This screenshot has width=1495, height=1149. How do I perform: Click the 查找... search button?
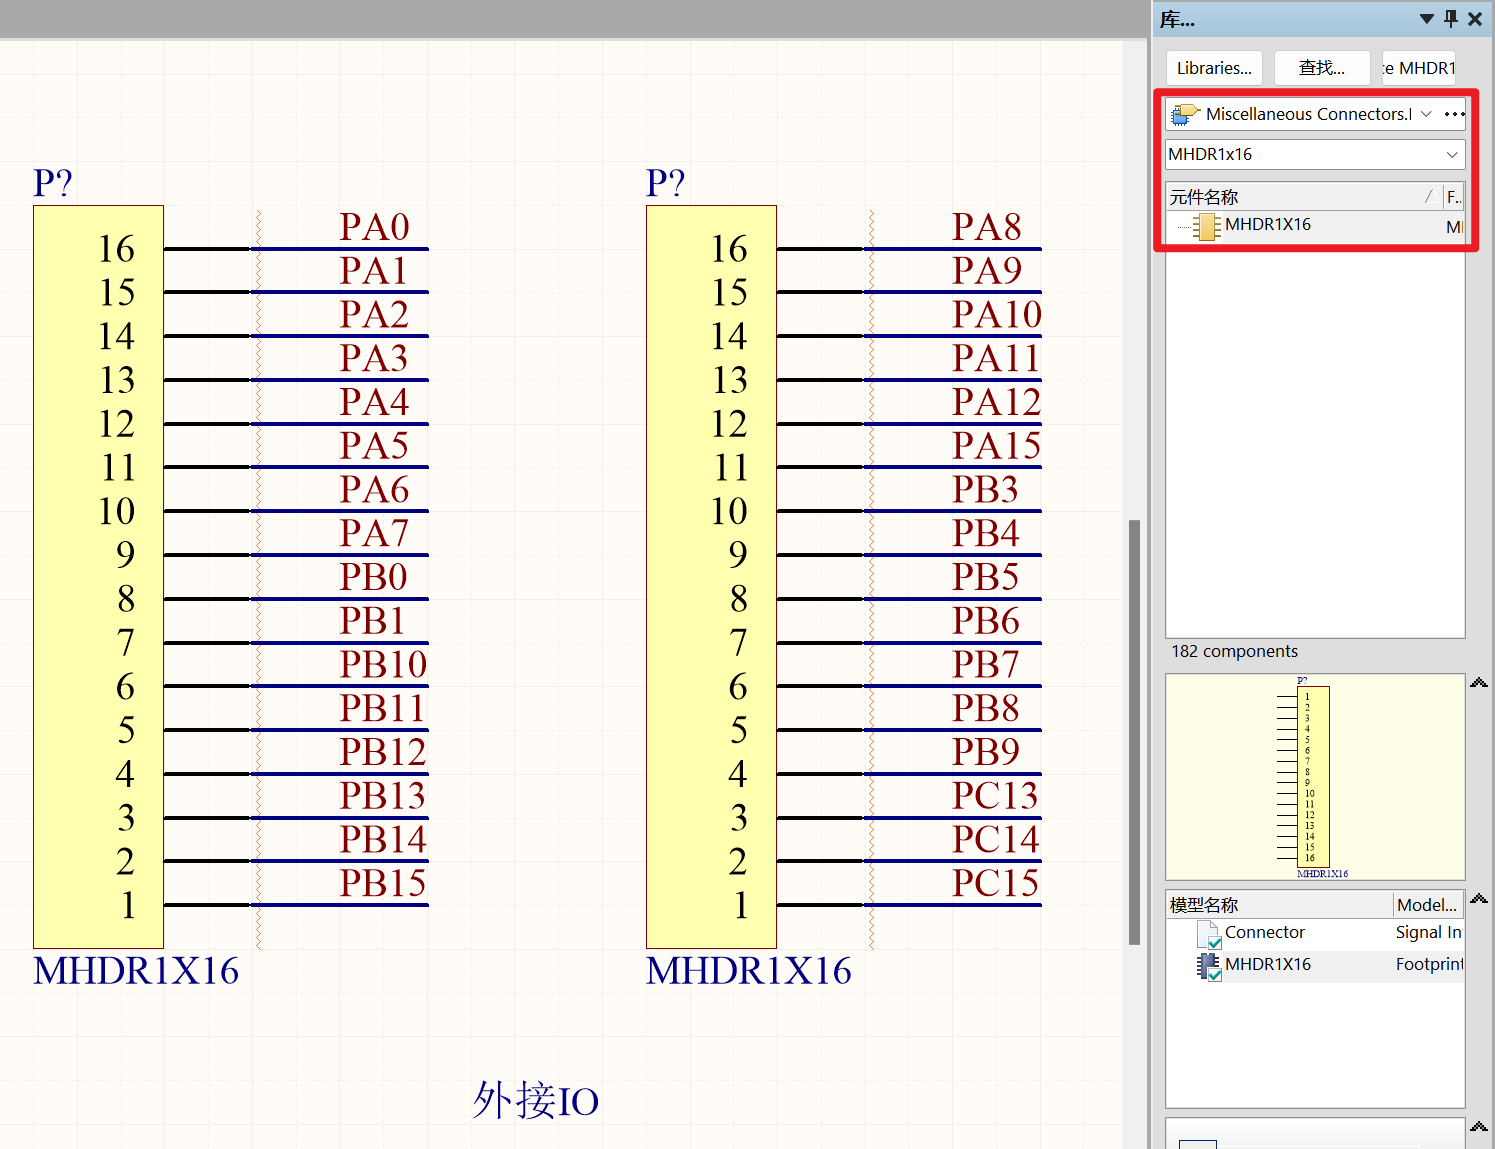[1322, 68]
